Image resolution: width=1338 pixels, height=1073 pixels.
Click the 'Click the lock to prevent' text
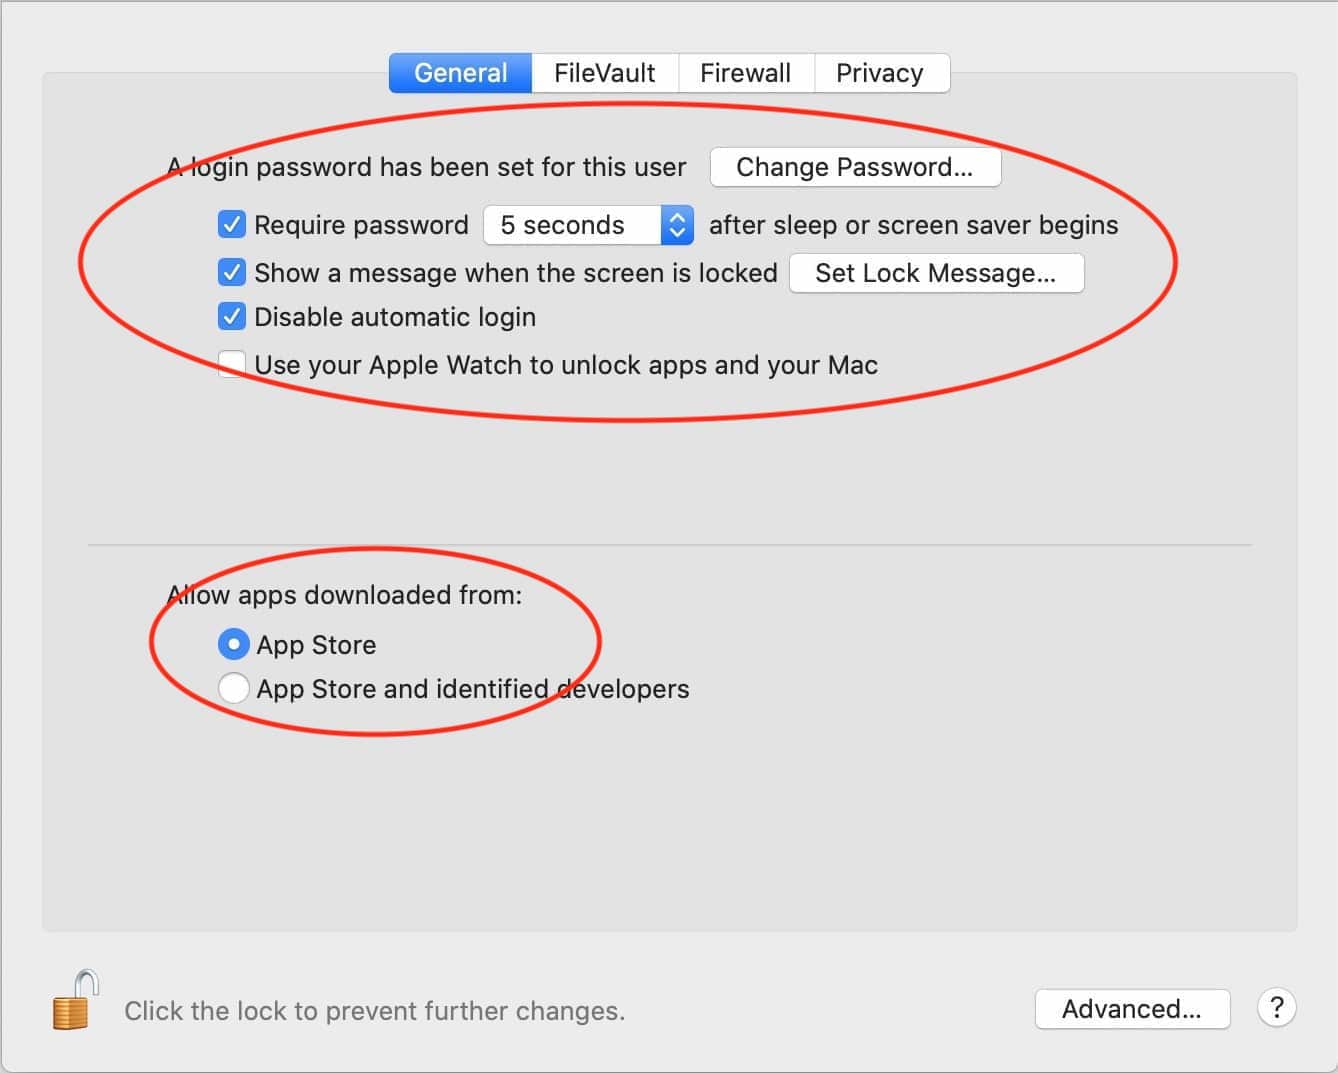pos(375,1011)
